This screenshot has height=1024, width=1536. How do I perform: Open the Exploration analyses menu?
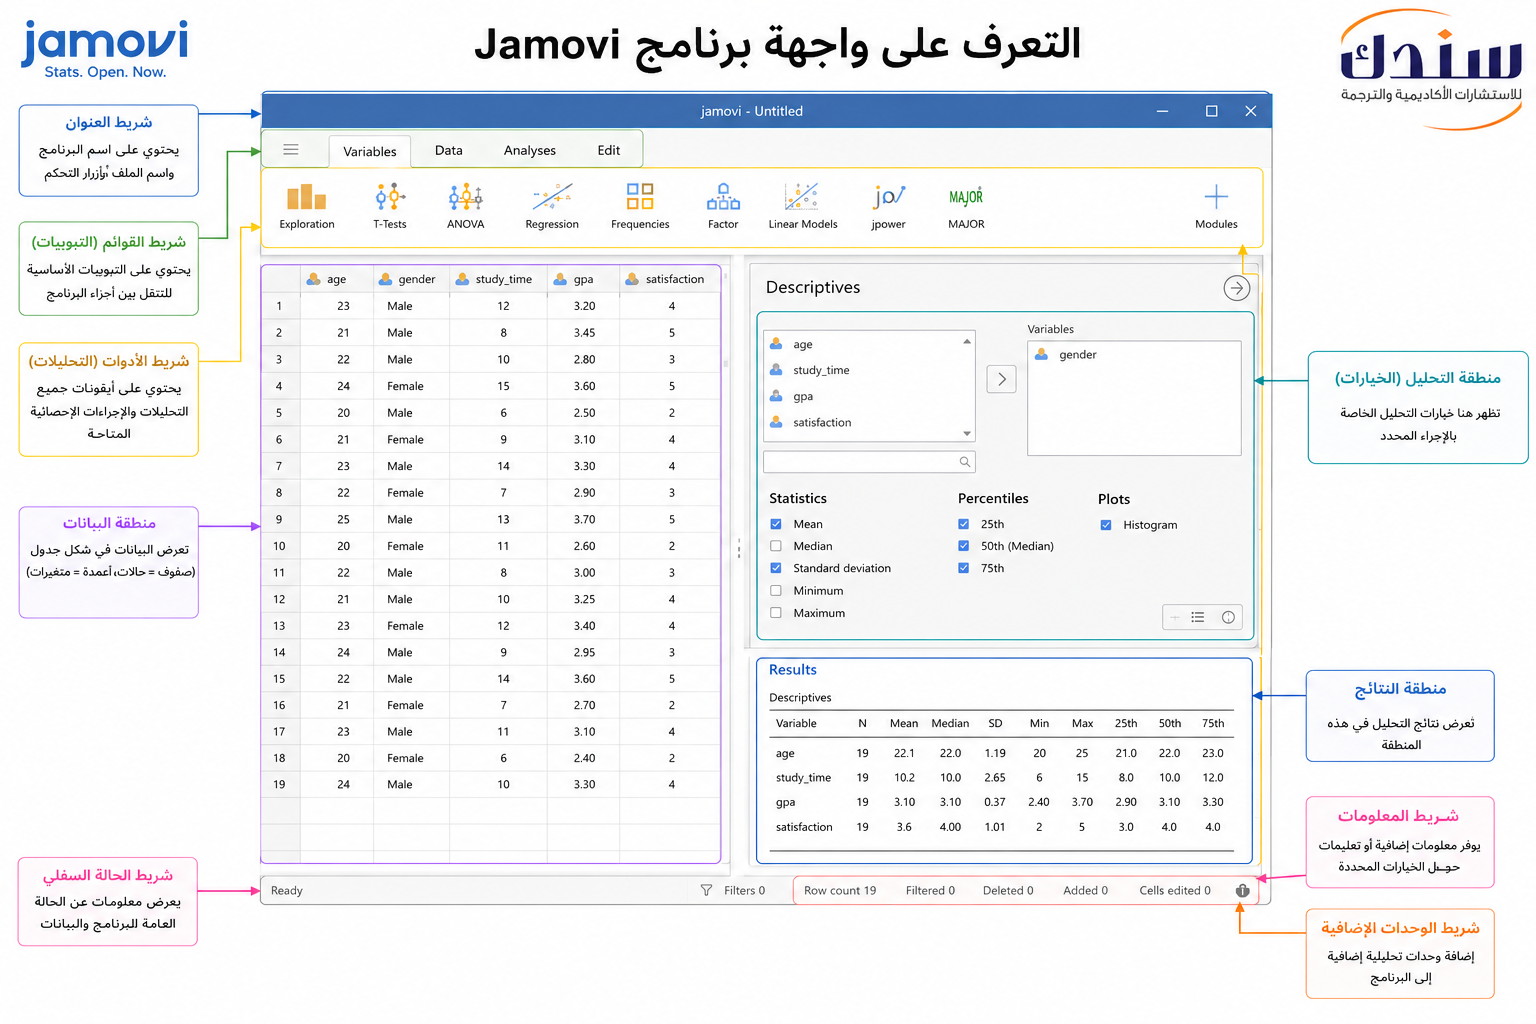coord(307,207)
